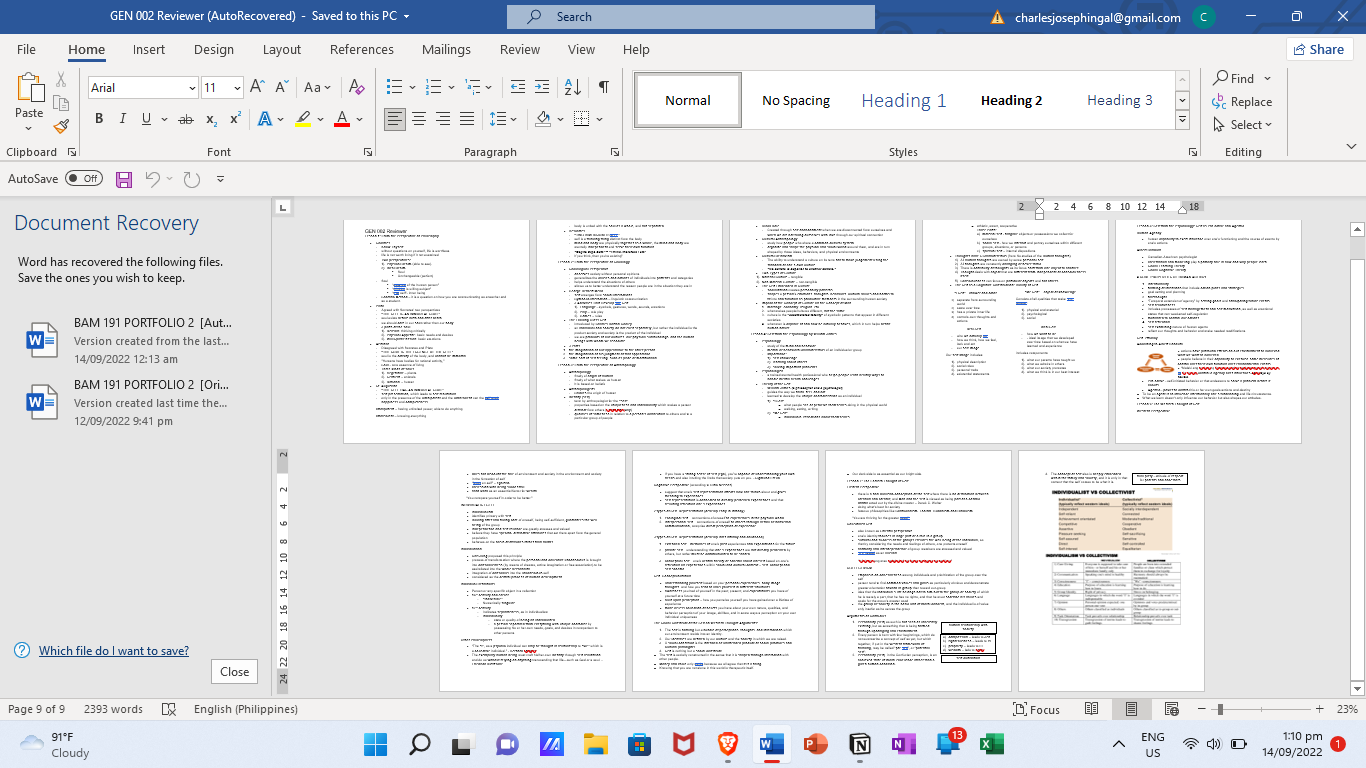
Task: Apply yellow text highlight color
Action: click(304, 119)
